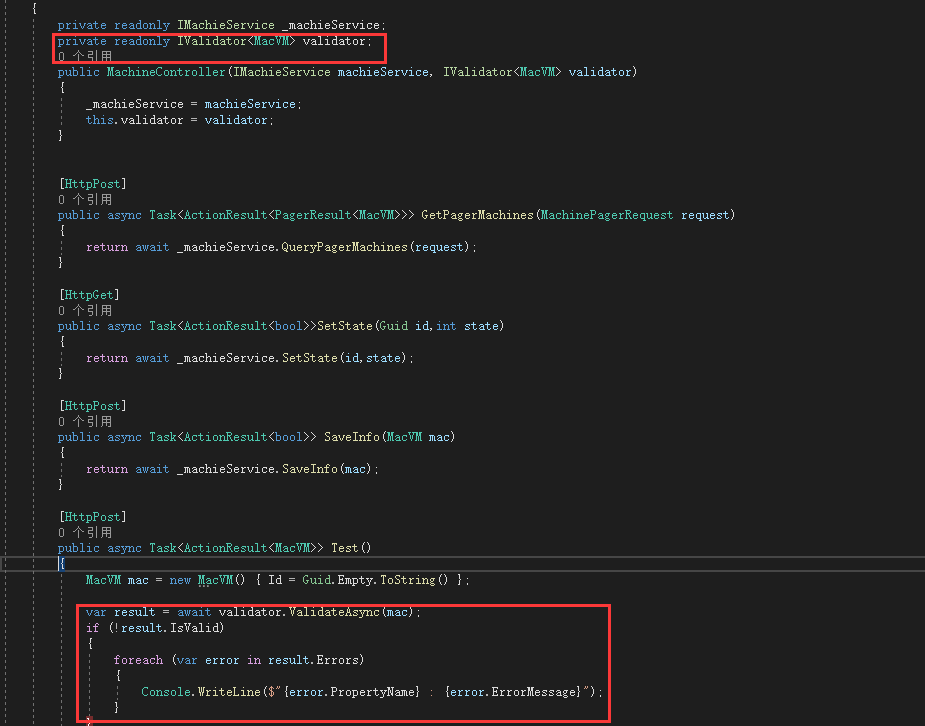Click the [HttpPost] attribute above SaveInfo

pos(91,405)
